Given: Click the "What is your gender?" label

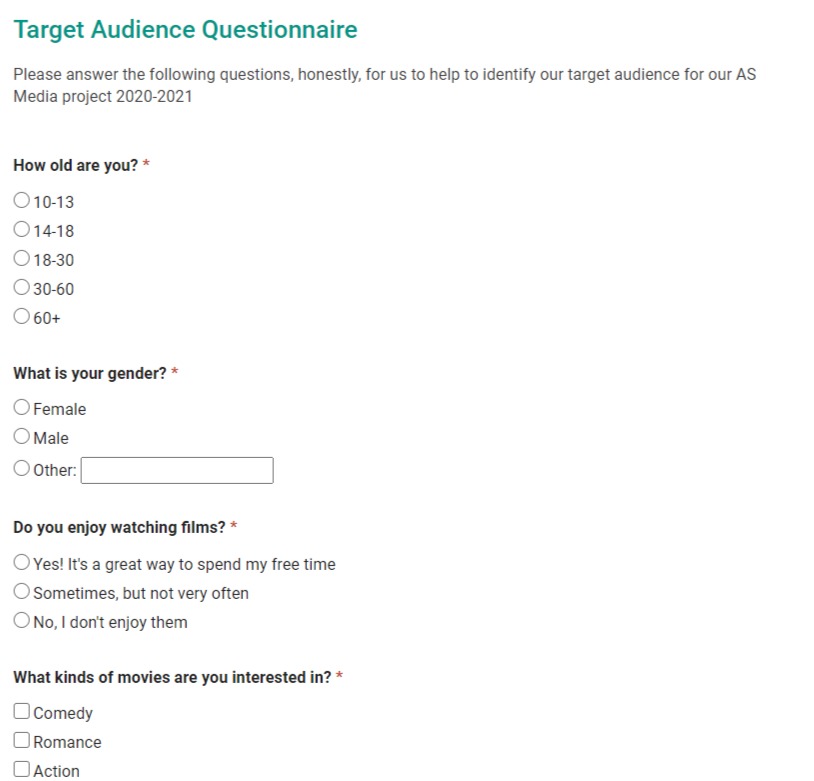Looking at the screenshot, I should click(90, 373).
